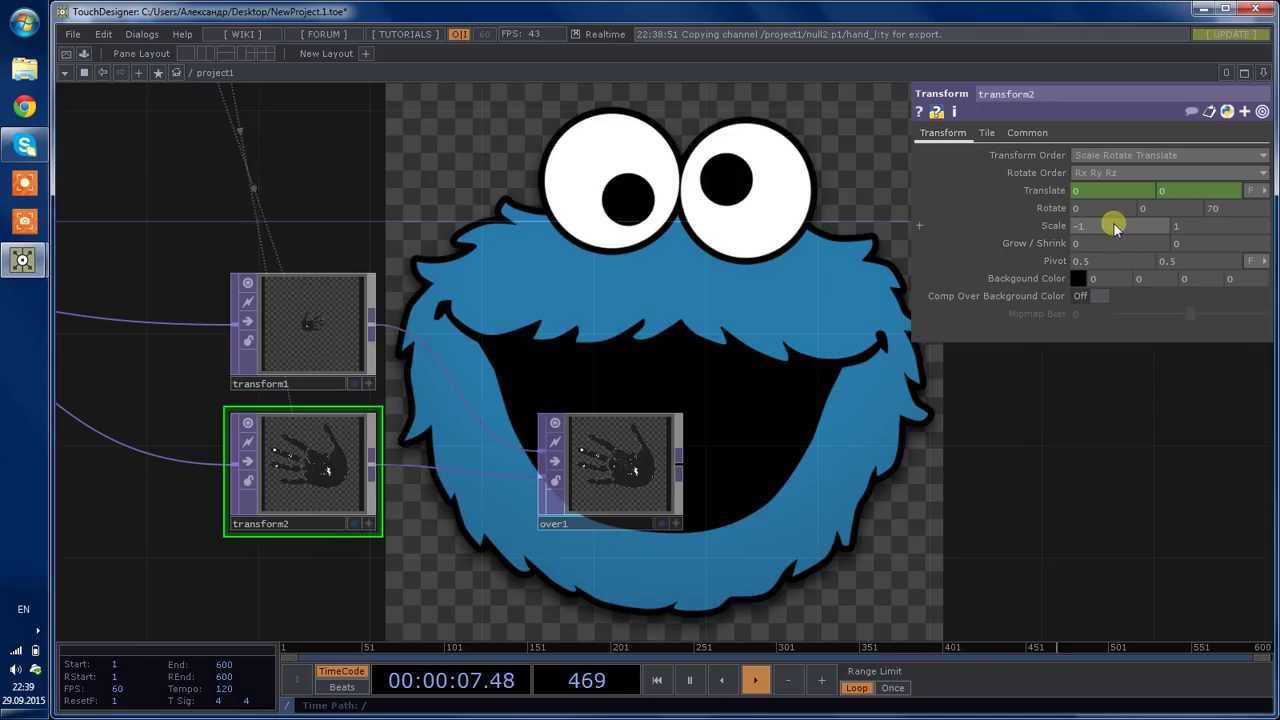Expand the Pivot units menu arrow
This screenshot has height=720, width=1280.
click(x=1264, y=261)
